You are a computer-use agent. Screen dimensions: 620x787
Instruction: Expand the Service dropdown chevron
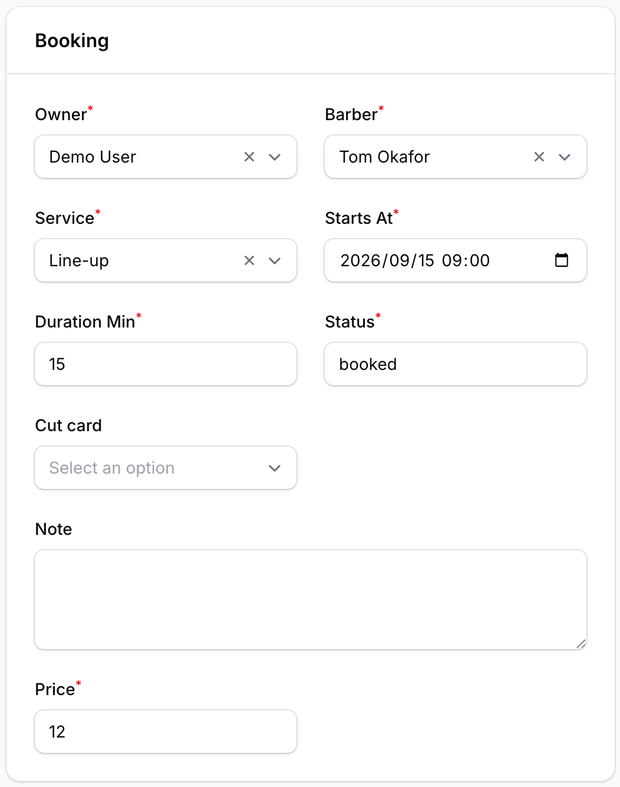274,260
